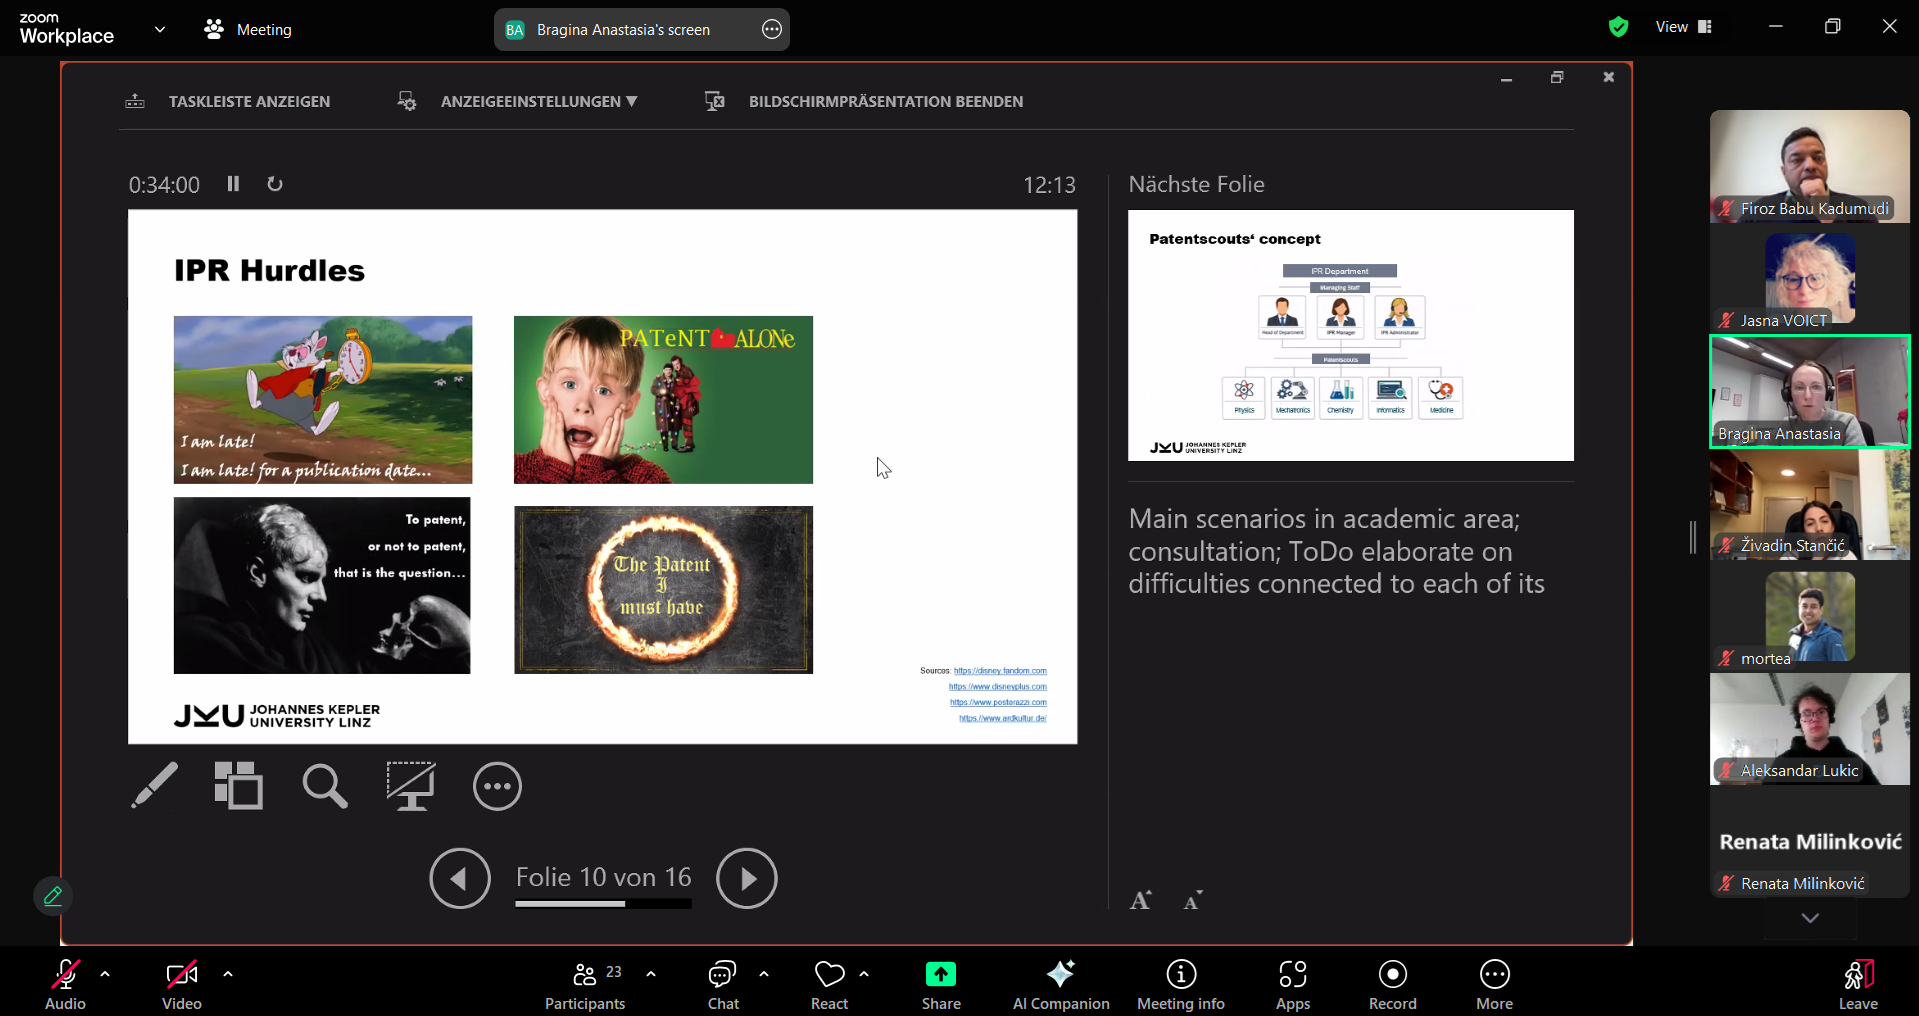Select the pen and laser pointer tool
1919x1016 pixels.
154,786
